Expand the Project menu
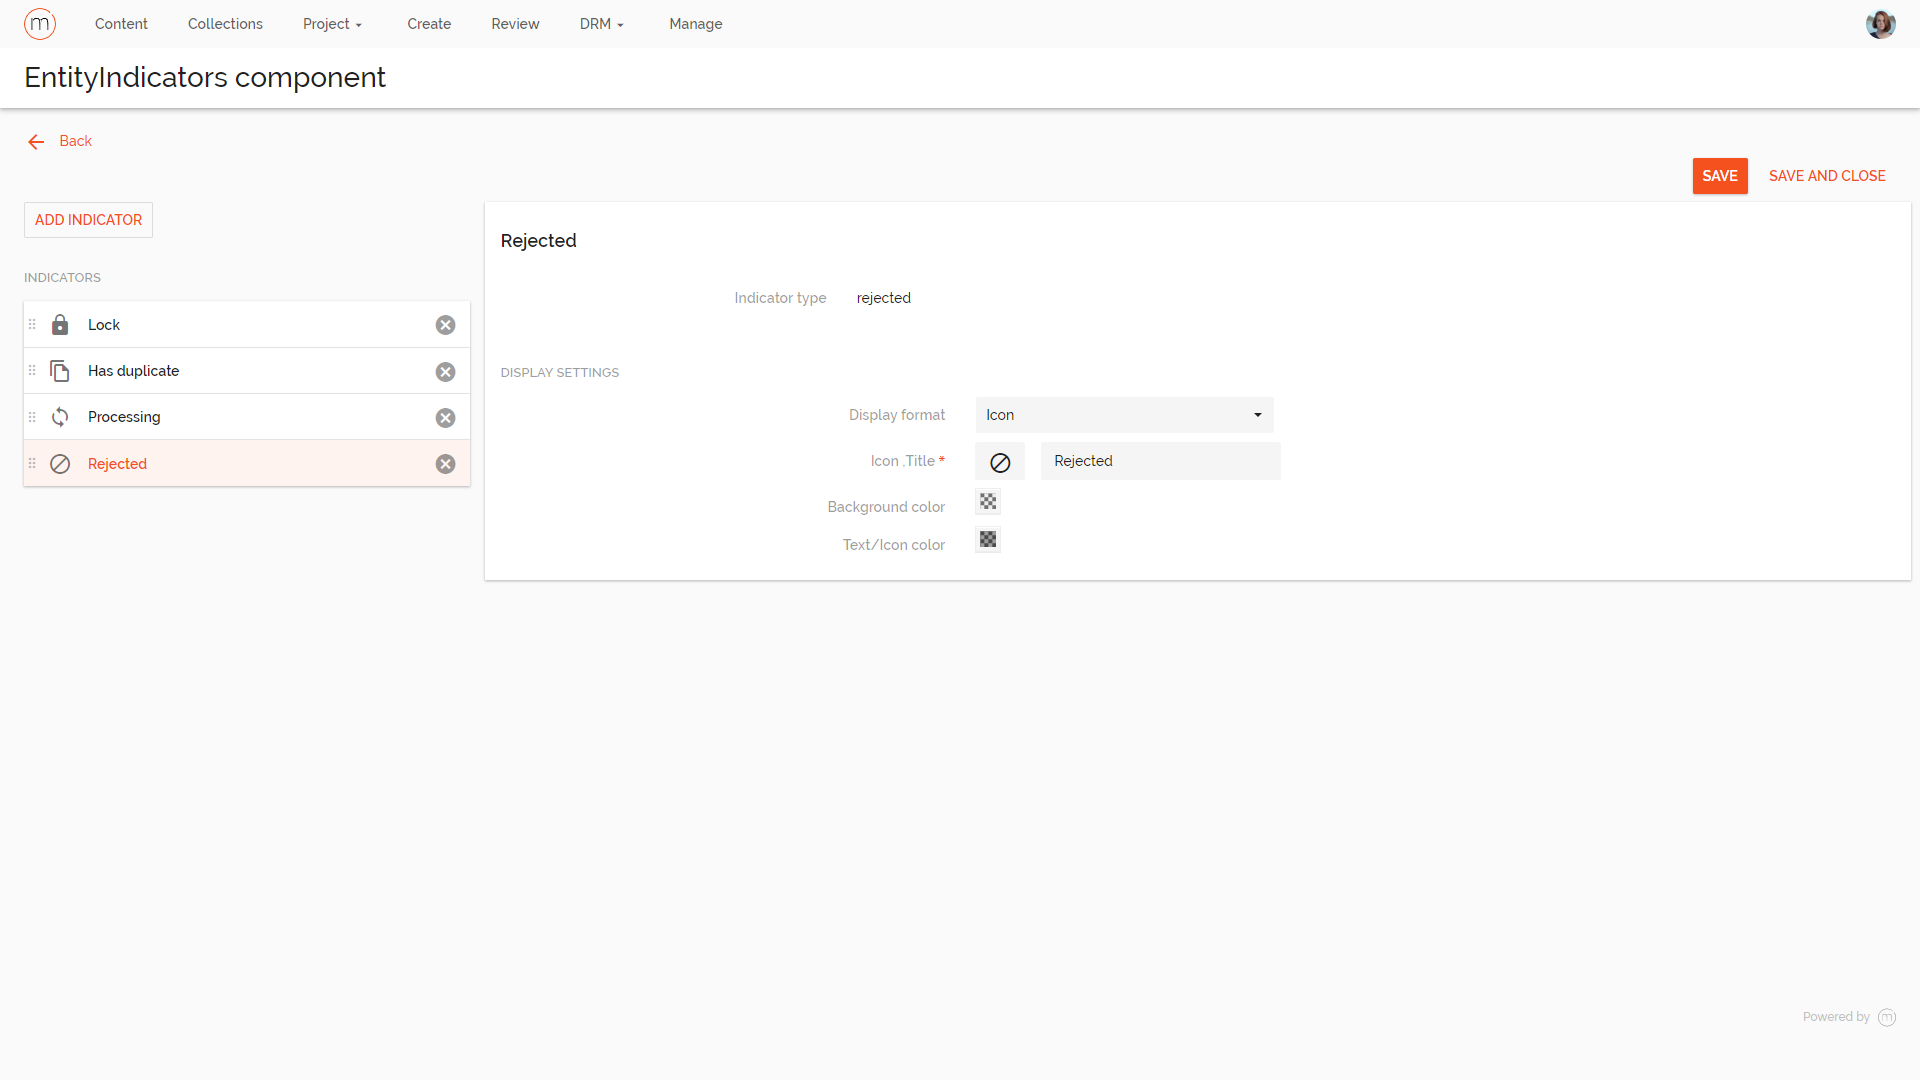 [332, 23]
